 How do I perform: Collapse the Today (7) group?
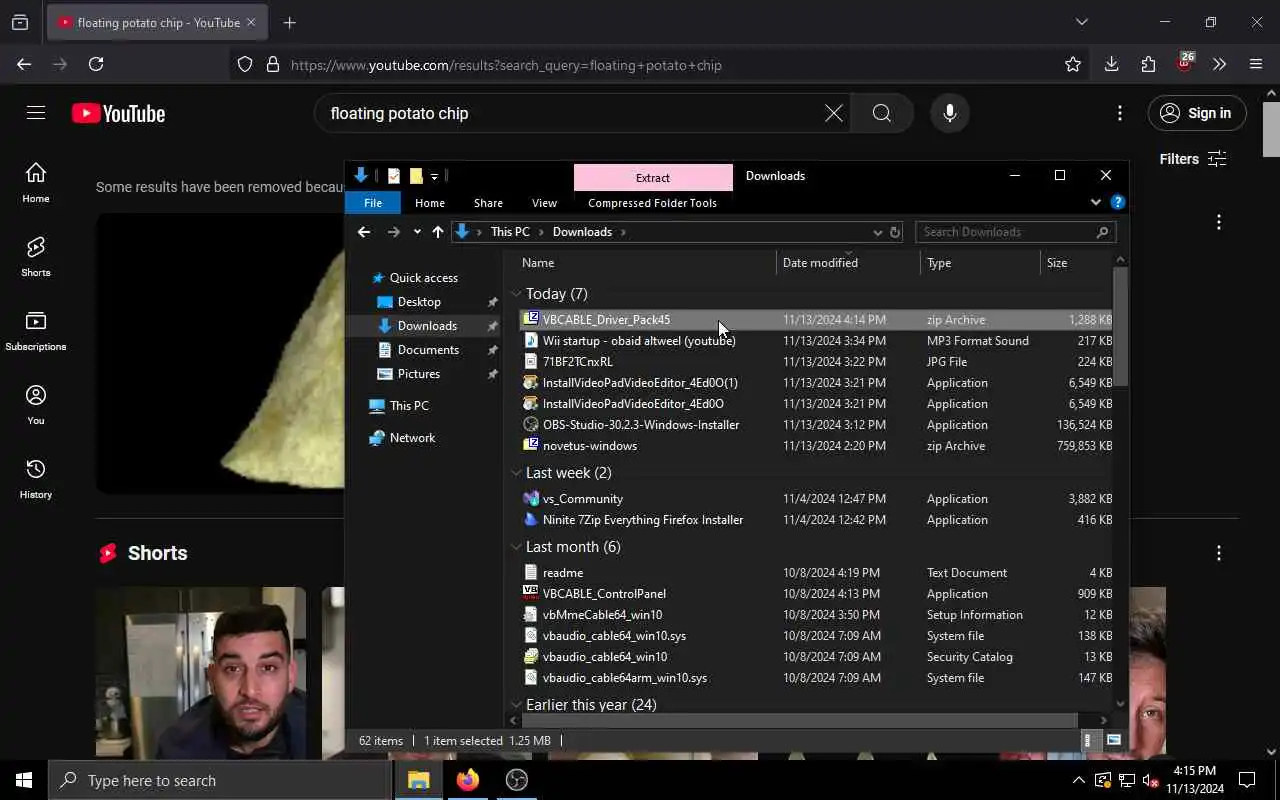[x=517, y=294]
